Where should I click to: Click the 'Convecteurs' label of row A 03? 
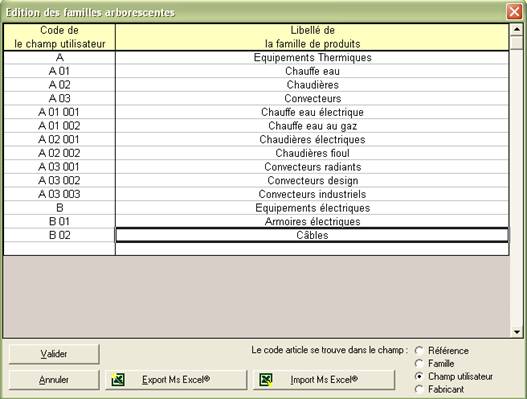[x=312, y=98]
